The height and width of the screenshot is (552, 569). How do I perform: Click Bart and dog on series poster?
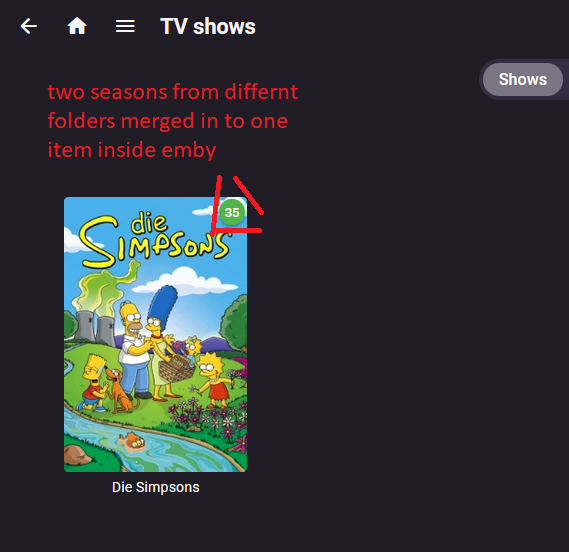point(103,385)
